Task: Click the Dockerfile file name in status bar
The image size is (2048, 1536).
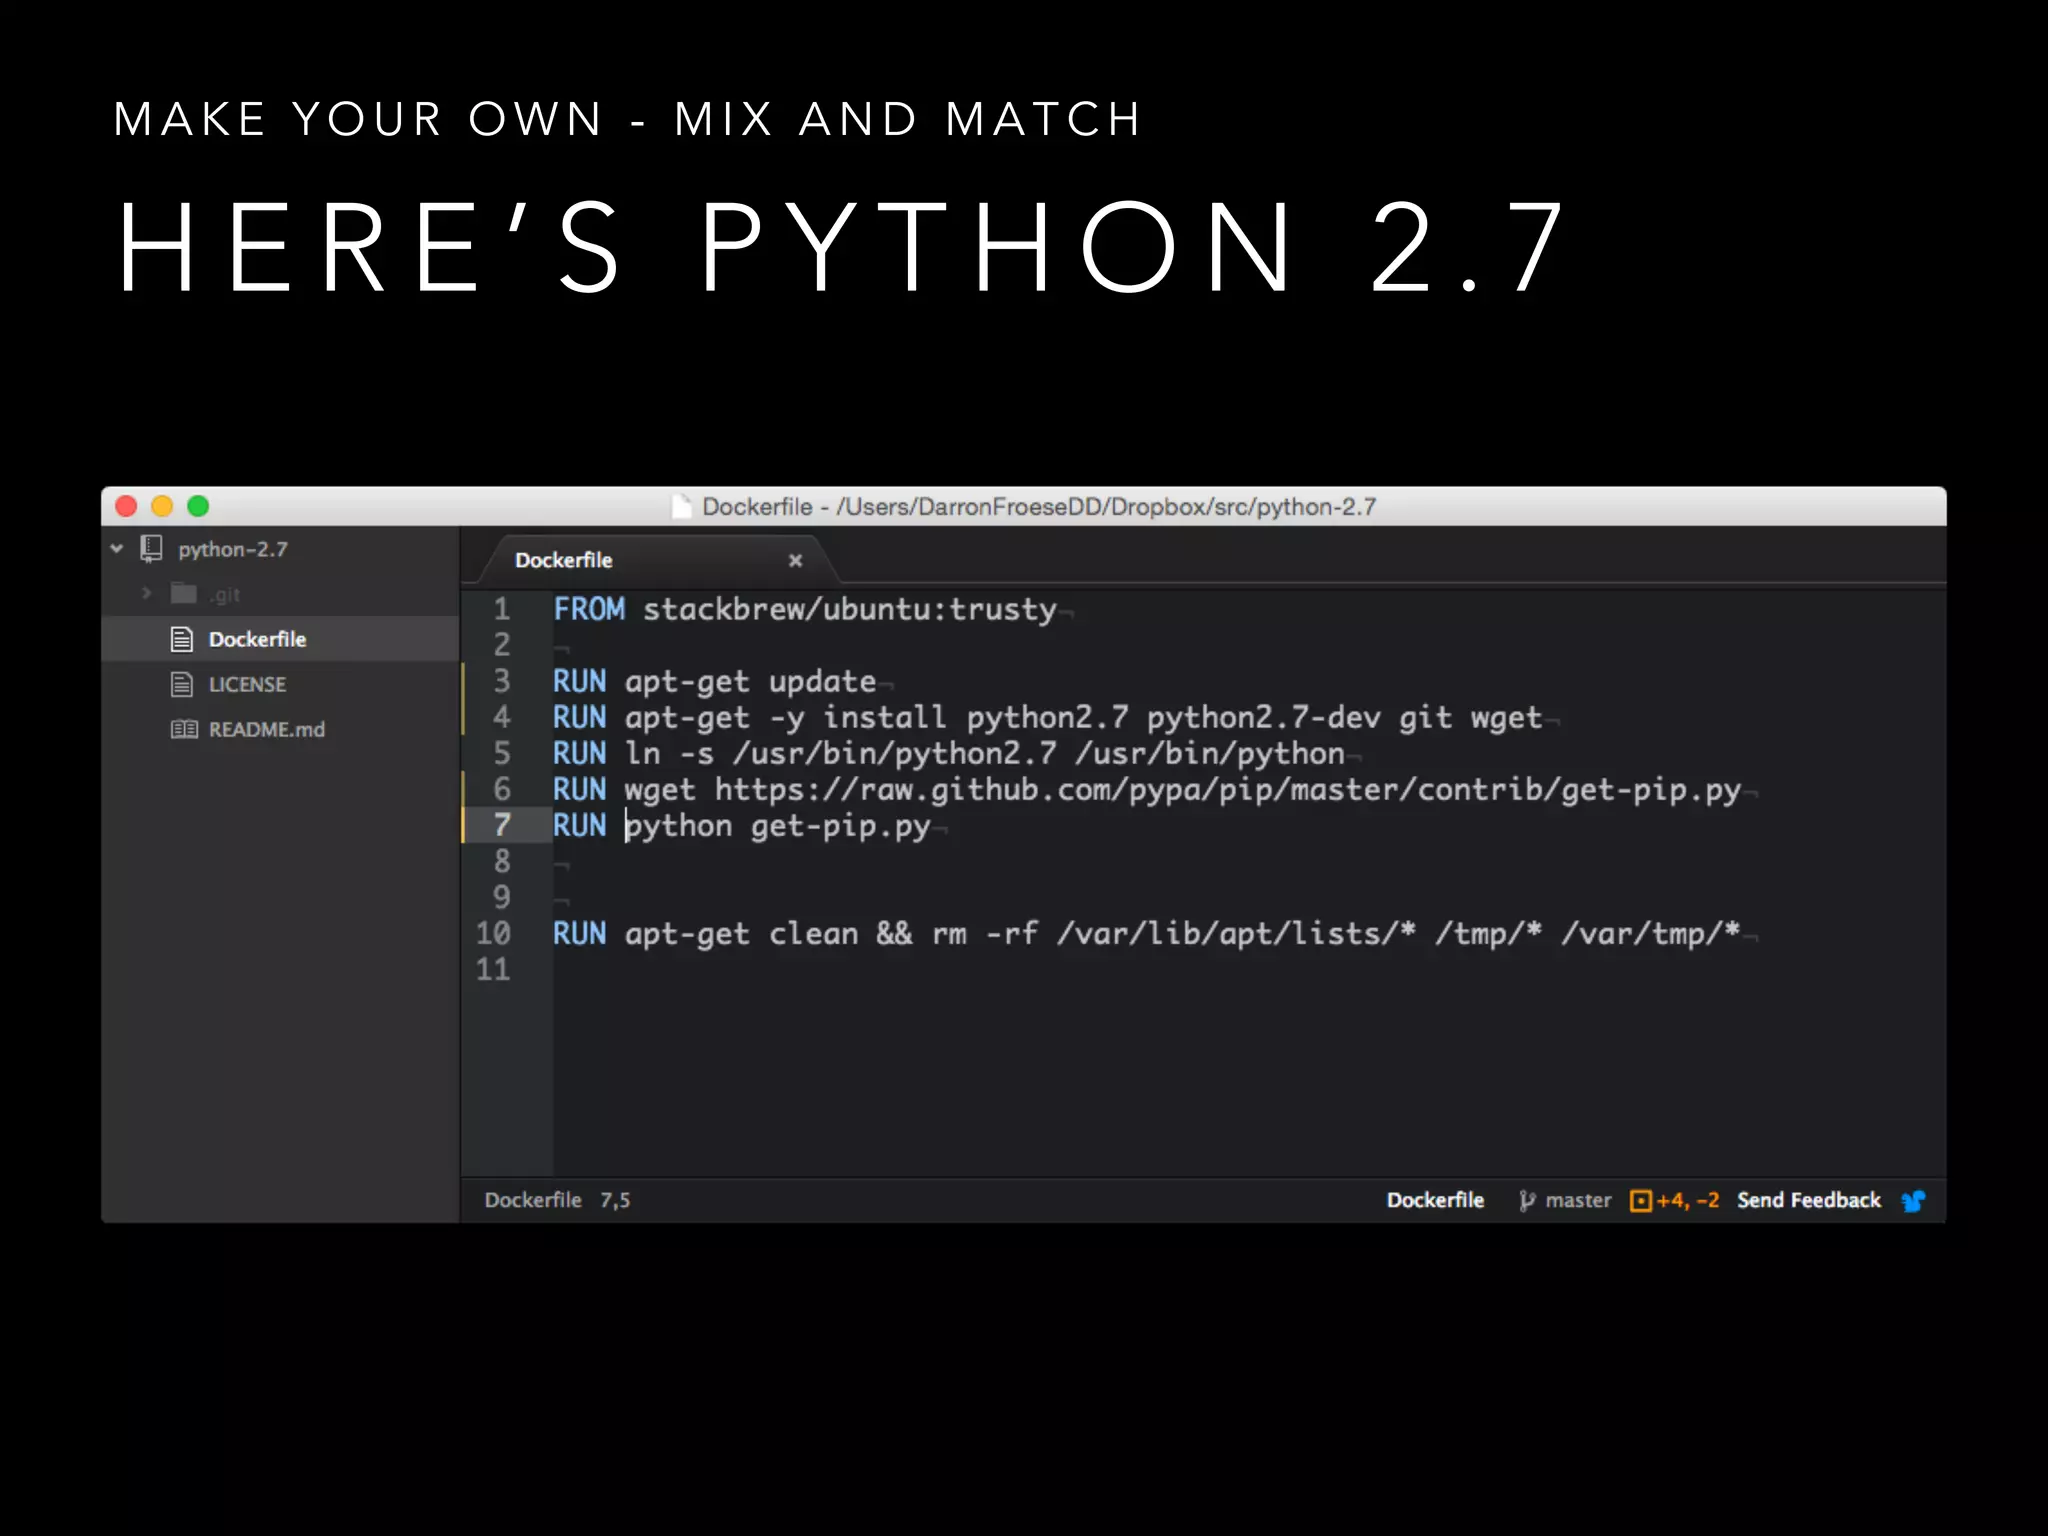Action: (533, 1200)
